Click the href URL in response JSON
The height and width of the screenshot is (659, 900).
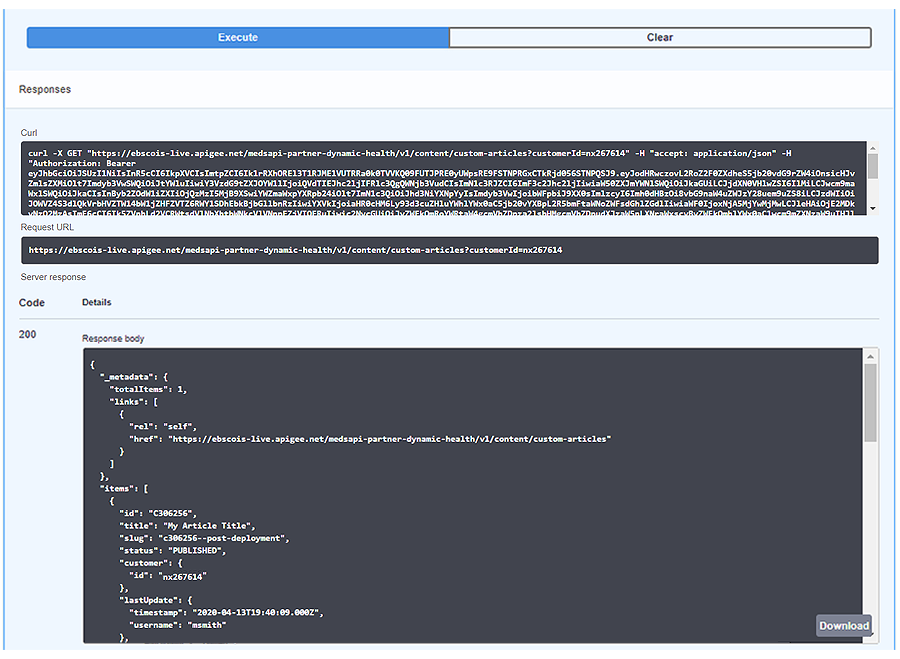click(x=389, y=438)
